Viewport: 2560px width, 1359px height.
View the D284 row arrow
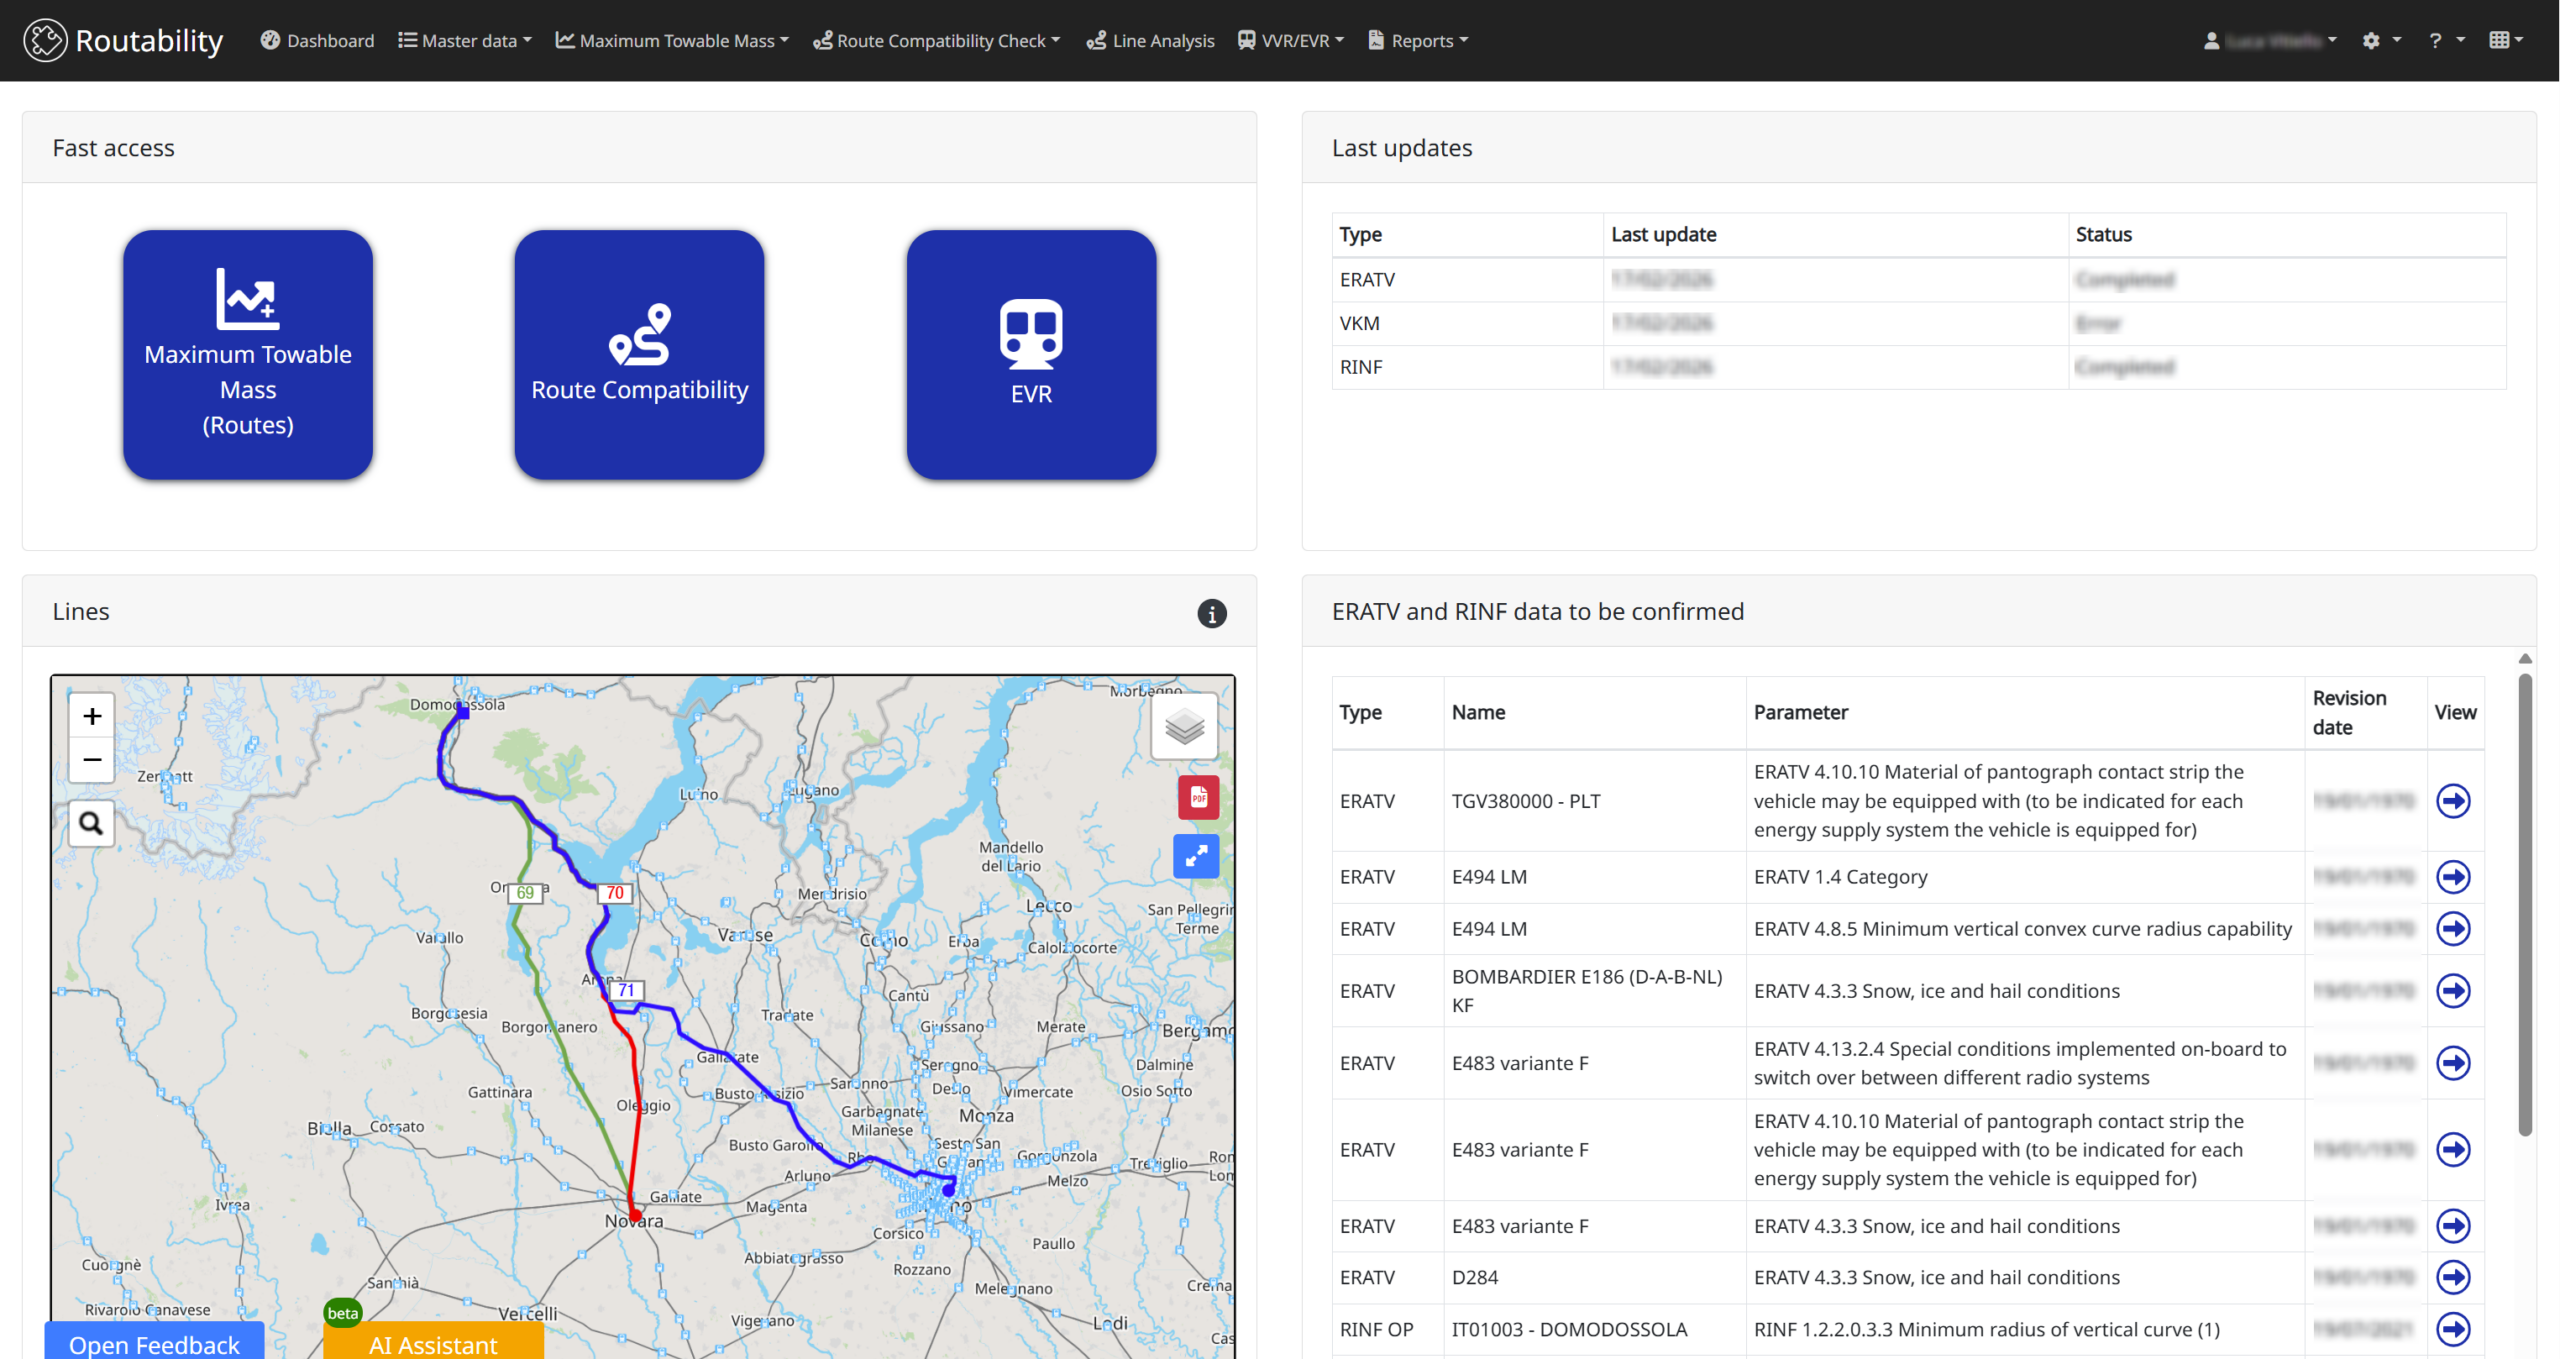(2453, 1277)
